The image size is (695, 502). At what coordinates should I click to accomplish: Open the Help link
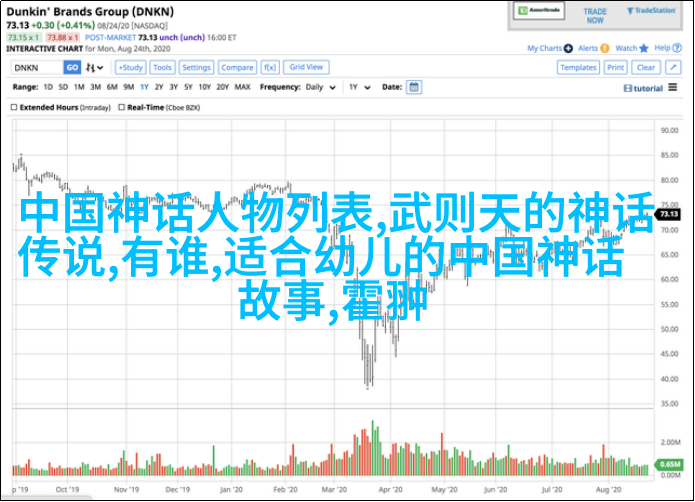[662, 48]
